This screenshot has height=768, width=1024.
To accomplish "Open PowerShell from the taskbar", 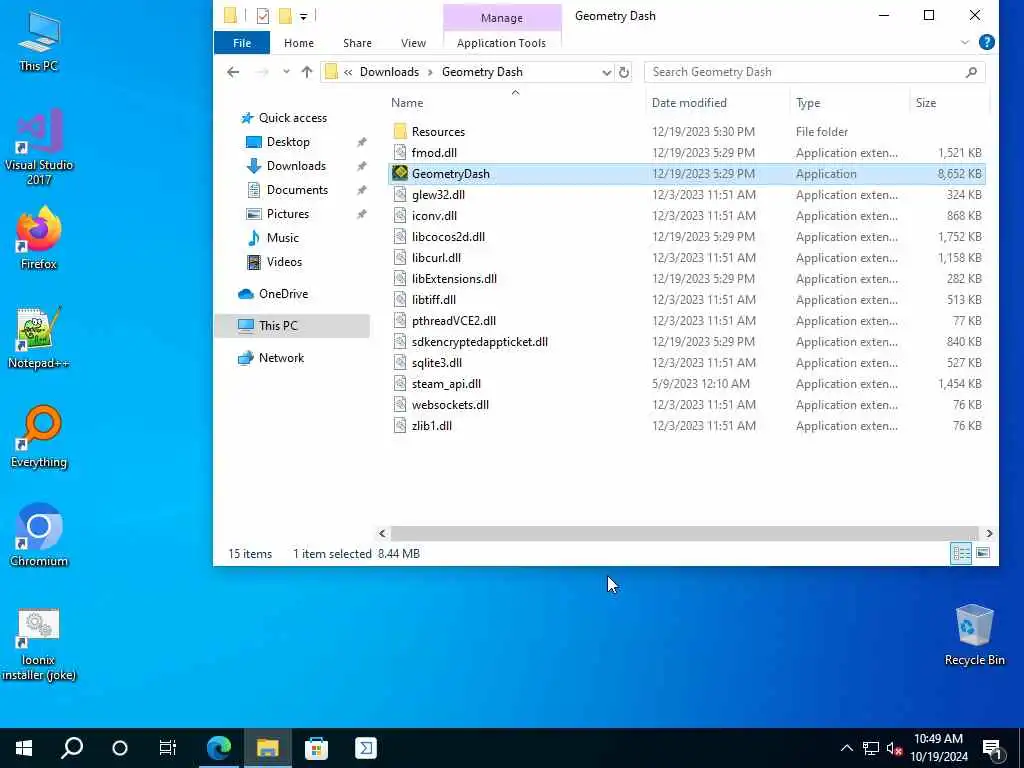I will coord(366,748).
